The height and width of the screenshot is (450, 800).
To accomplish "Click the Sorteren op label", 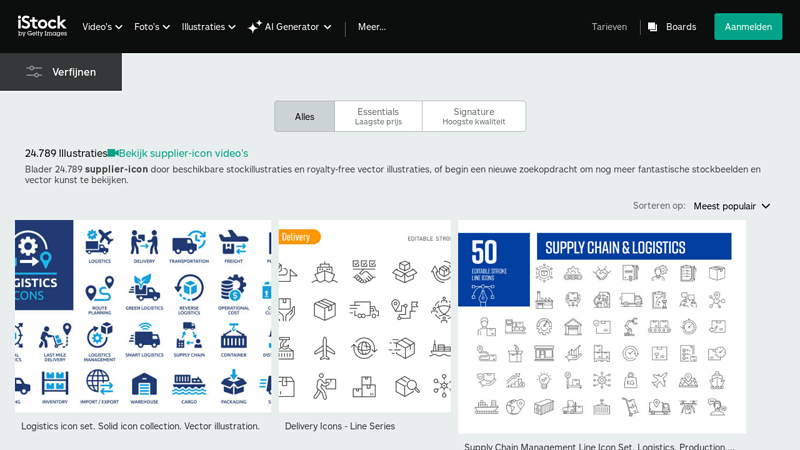I will pos(659,206).
